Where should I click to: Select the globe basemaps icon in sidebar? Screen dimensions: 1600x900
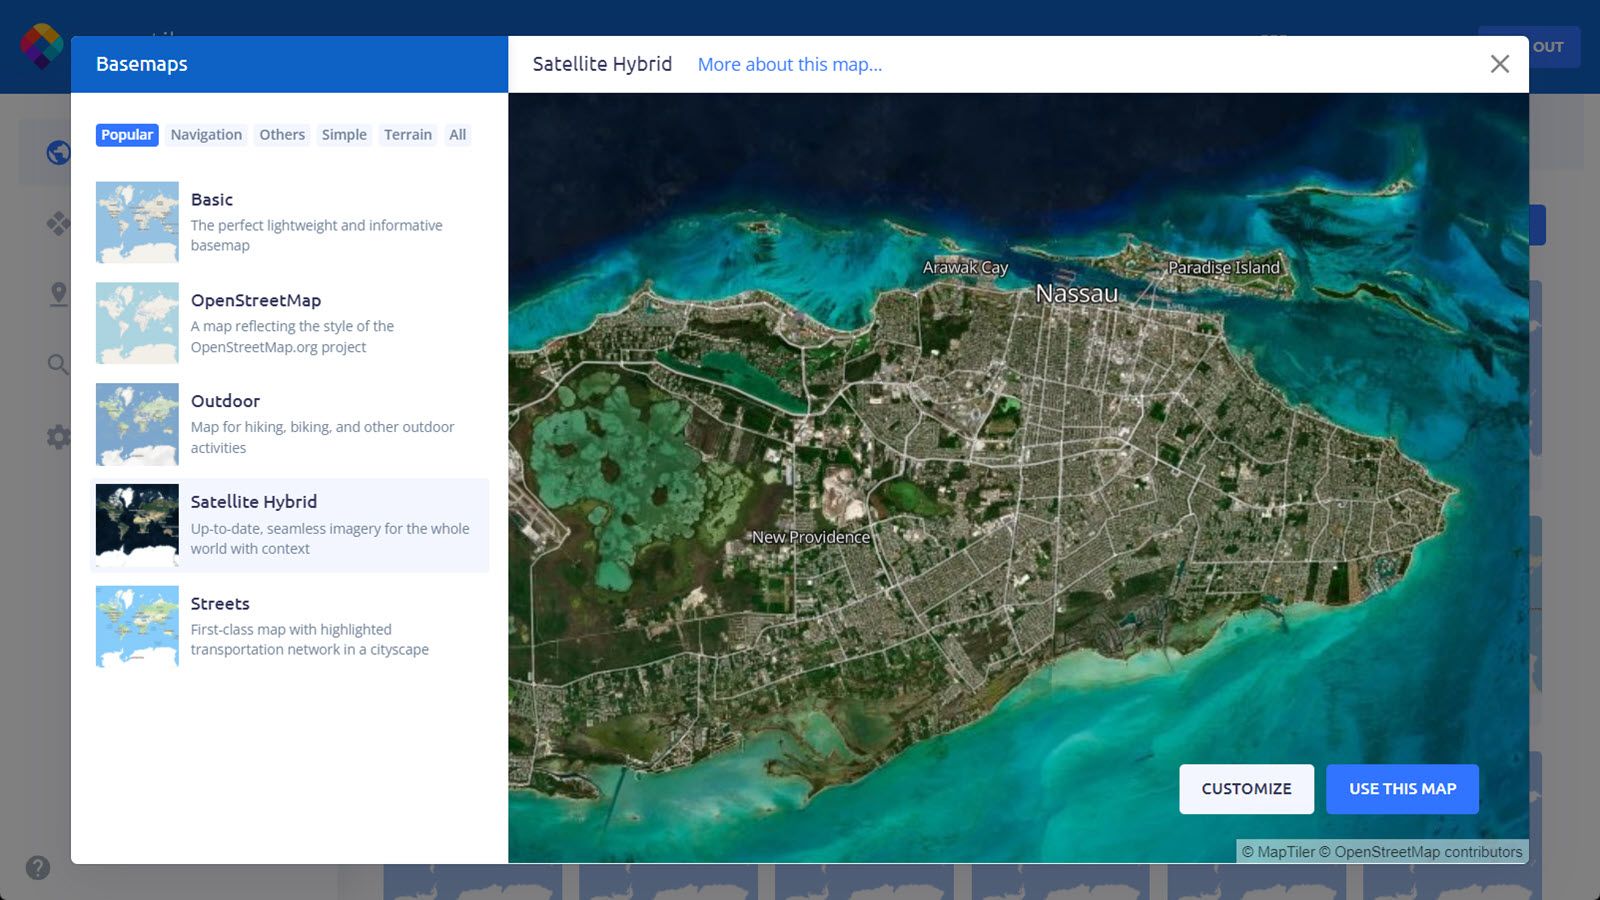57,152
